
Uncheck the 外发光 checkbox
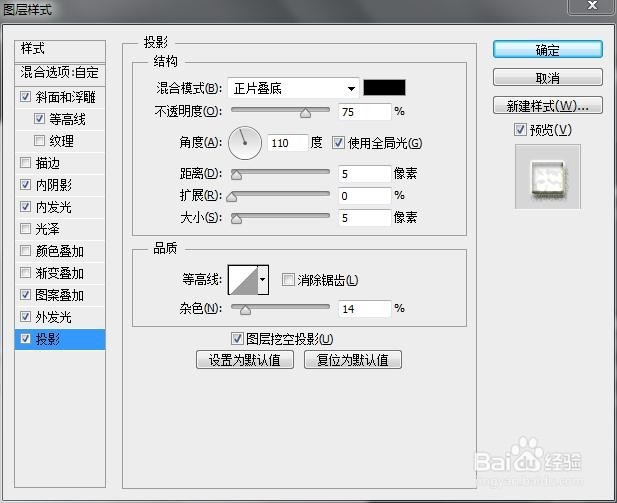[x=26, y=316]
